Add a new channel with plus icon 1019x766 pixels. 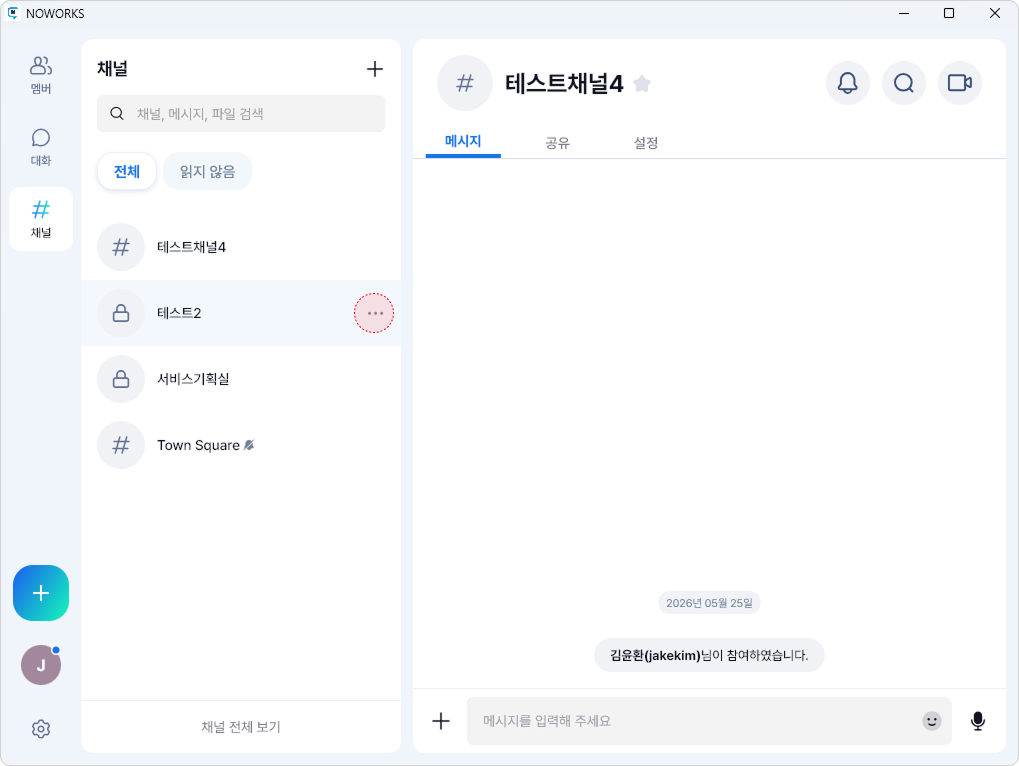(x=374, y=69)
